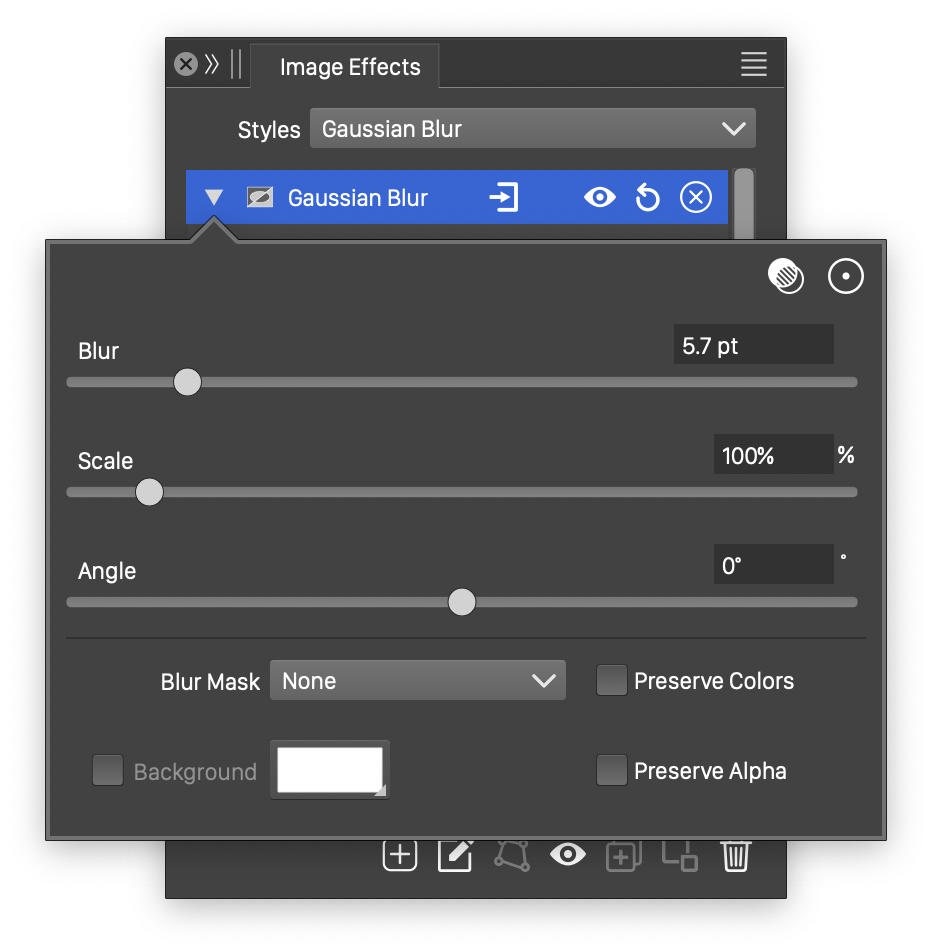This screenshot has height=952, width=932.
Task: Enable the Preserve Alpha checkbox
Action: (611, 771)
